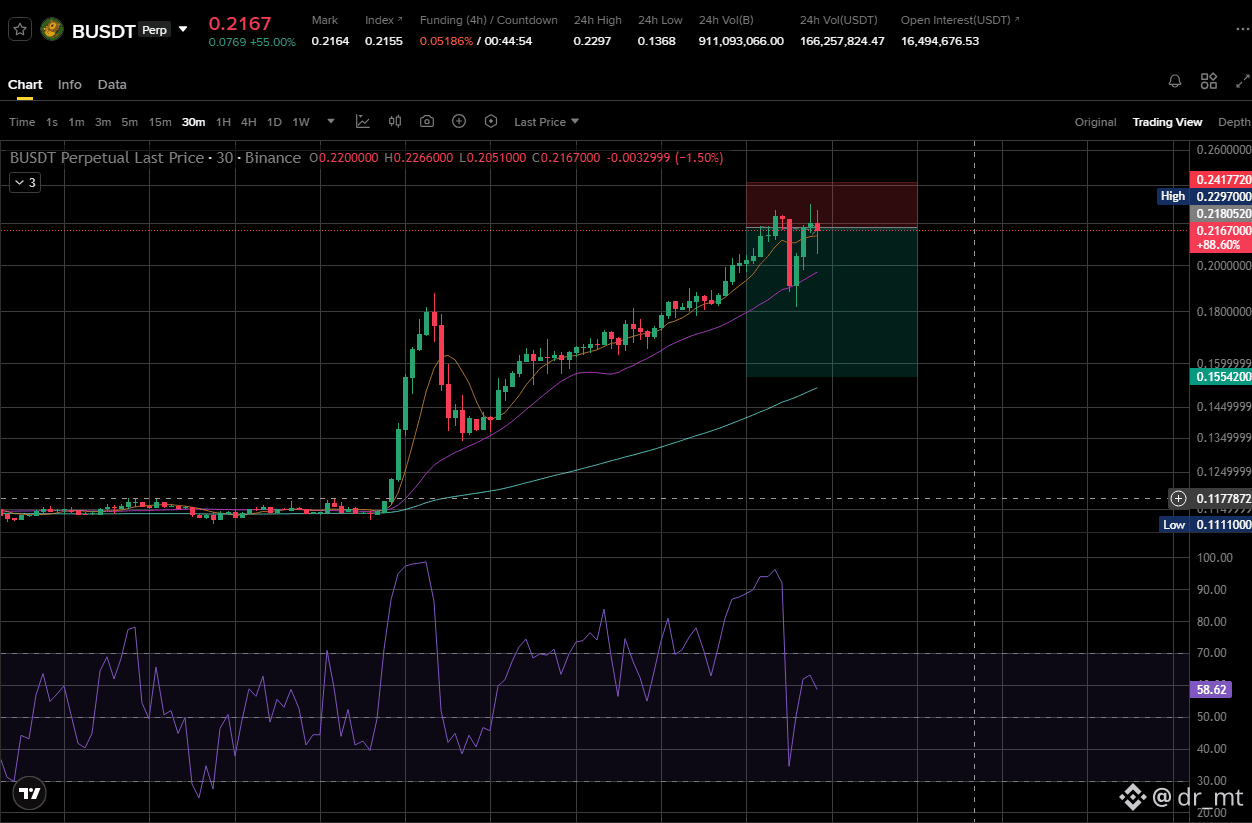The image size is (1252, 823).
Task: Open the Index price link
Action: click(x=384, y=20)
